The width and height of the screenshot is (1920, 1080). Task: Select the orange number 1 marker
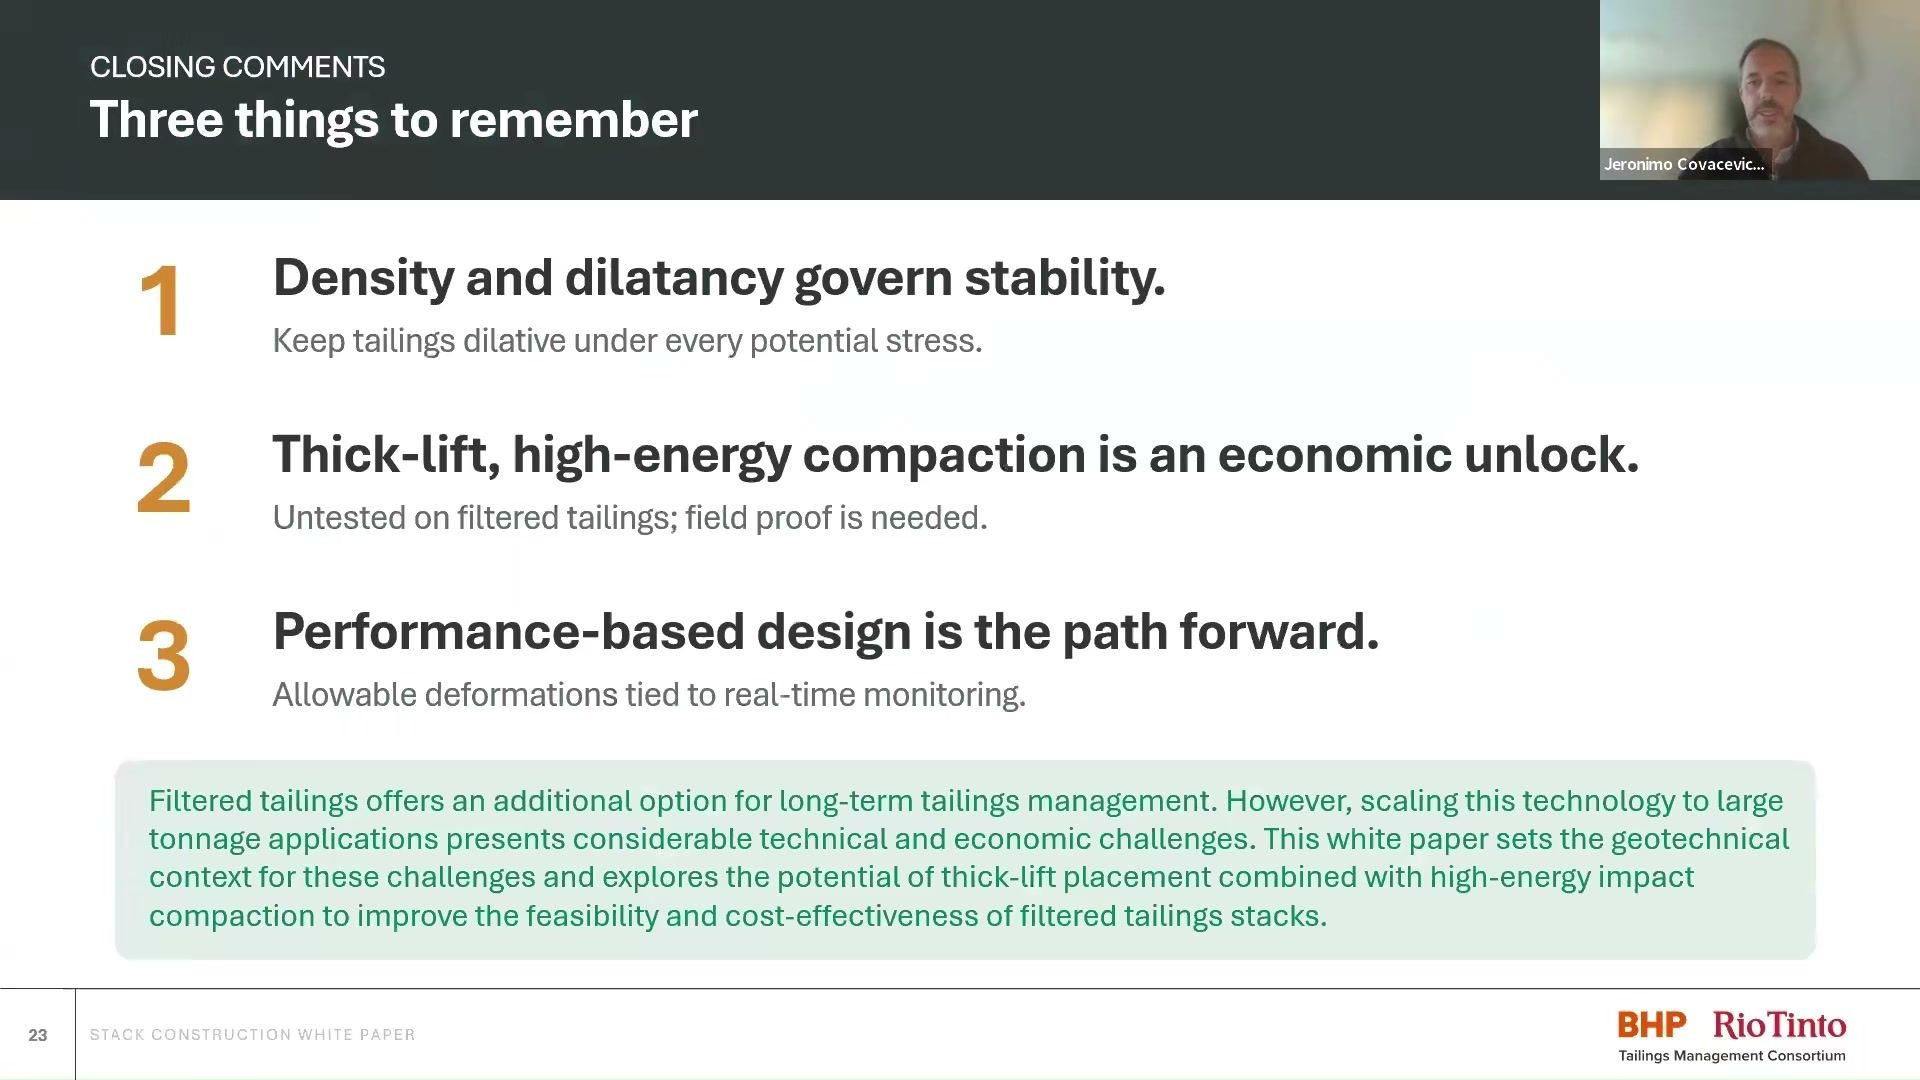pyautogui.click(x=161, y=301)
